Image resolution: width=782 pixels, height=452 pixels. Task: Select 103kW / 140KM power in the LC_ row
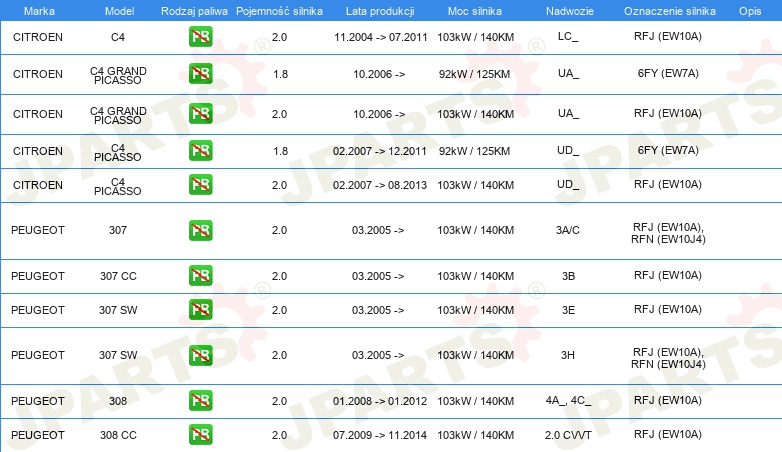pyautogui.click(x=475, y=37)
